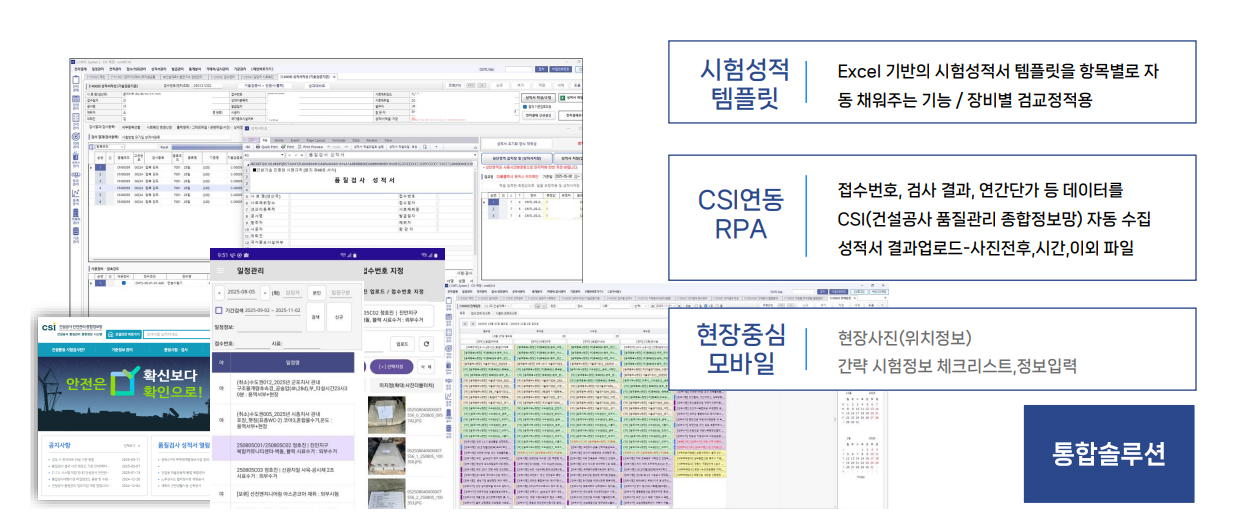This screenshot has height=532, width=1240.
Task: Open the 통계분석 menu in the main window
Action: click(195, 69)
